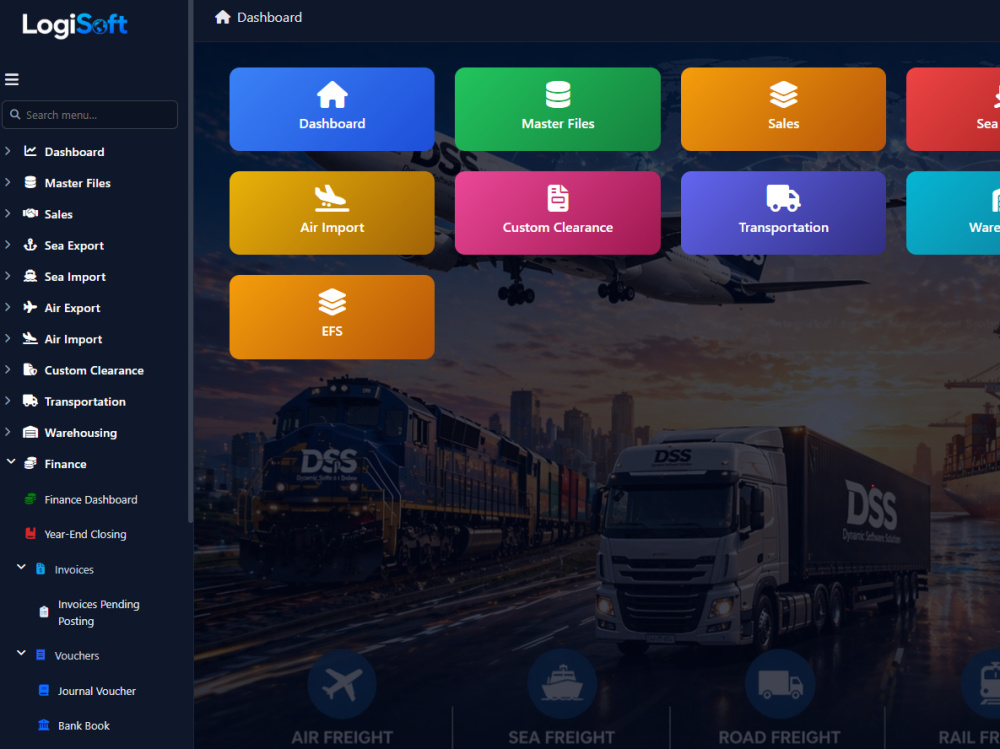Open the blue Dashboard tile
The height and width of the screenshot is (749, 1000).
point(332,109)
